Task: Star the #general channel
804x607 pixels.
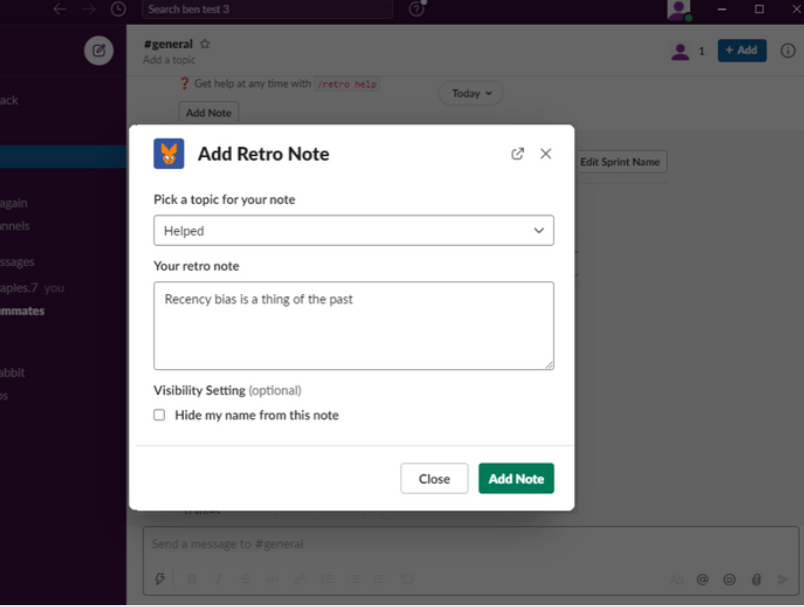Action: pyautogui.click(x=205, y=44)
